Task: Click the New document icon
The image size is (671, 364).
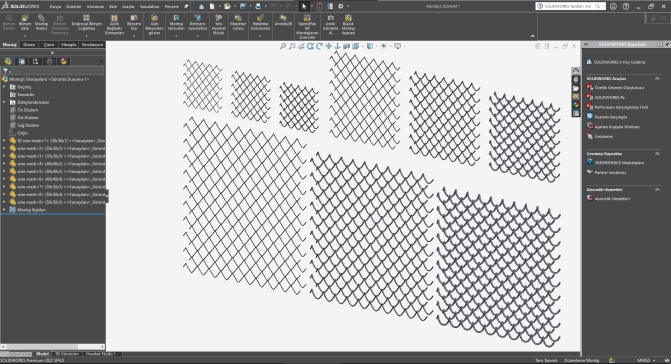Action: (x=212, y=6)
